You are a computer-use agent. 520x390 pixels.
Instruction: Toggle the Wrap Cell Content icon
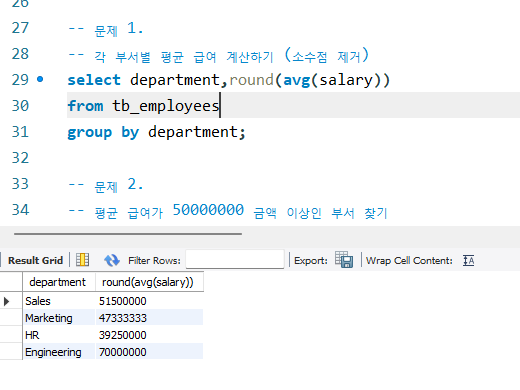pos(468,260)
